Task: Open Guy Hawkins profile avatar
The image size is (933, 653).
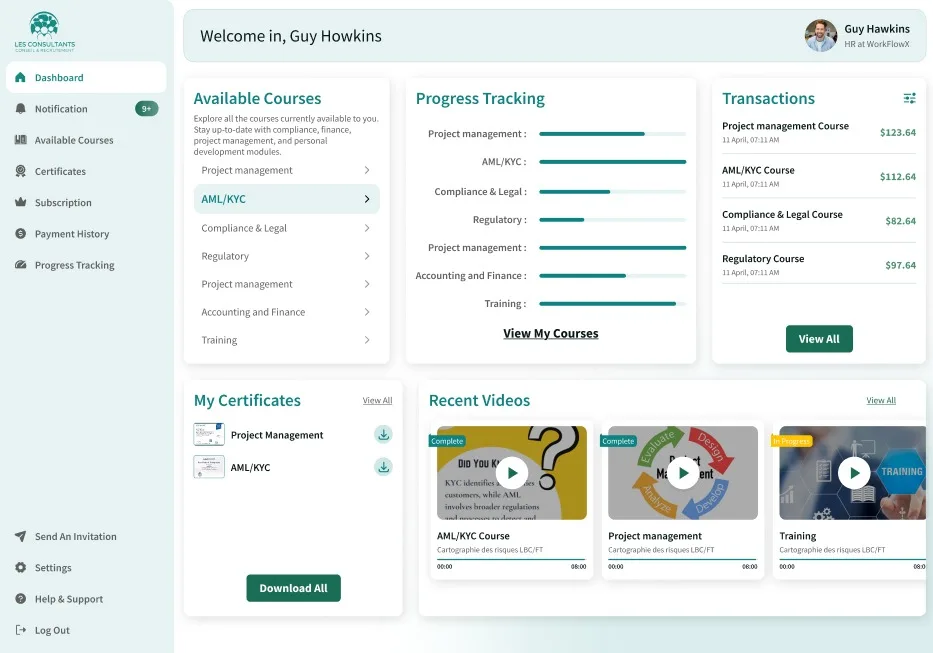Action: click(821, 36)
